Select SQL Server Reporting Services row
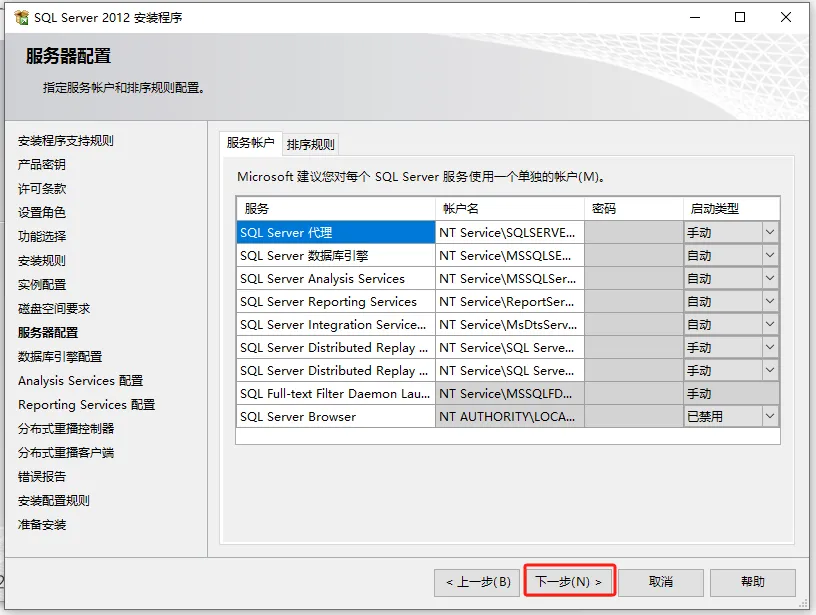This screenshot has width=816, height=615. tap(336, 301)
